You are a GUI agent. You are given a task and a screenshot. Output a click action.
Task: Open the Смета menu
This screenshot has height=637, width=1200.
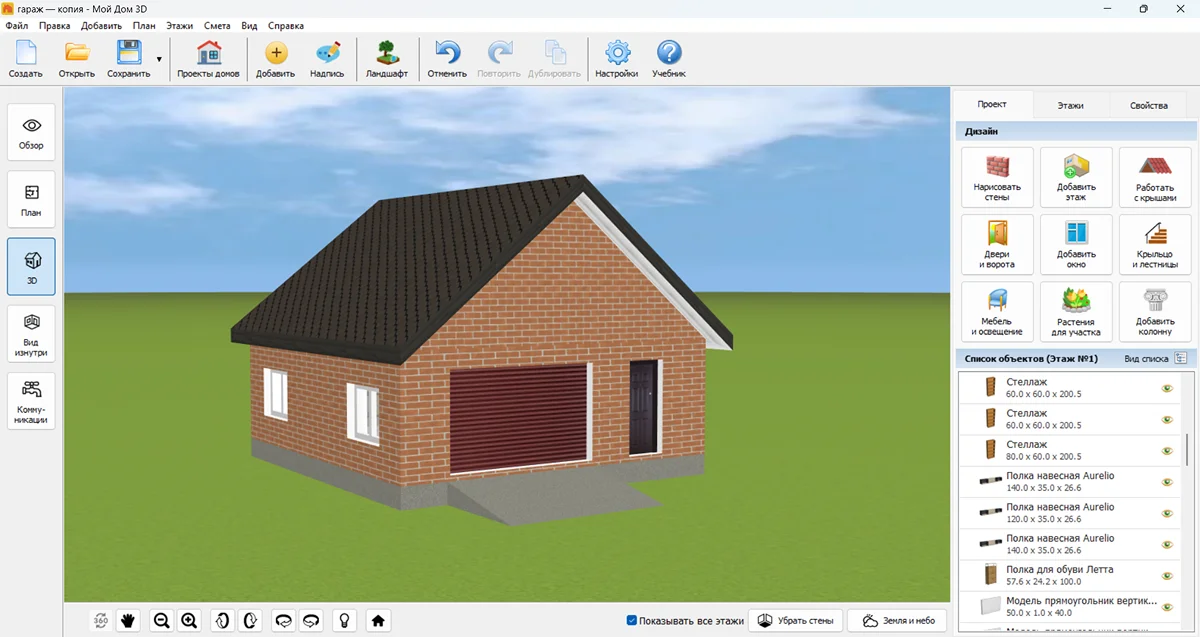[217, 26]
